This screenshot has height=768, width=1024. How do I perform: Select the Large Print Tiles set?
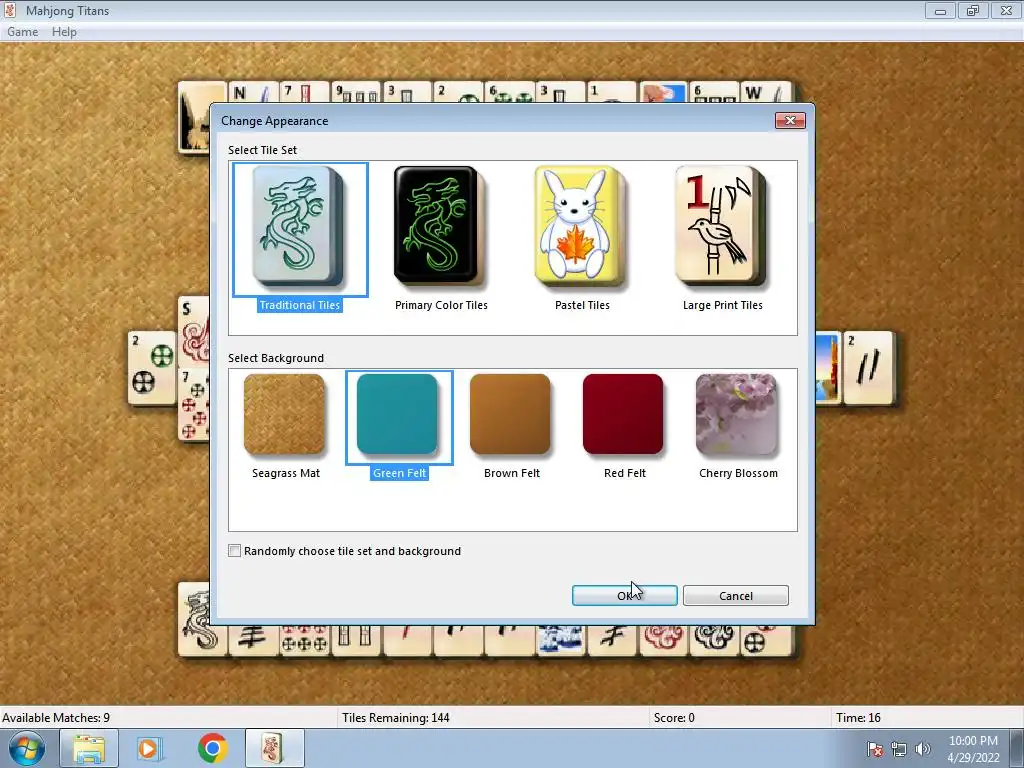point(721,226)
